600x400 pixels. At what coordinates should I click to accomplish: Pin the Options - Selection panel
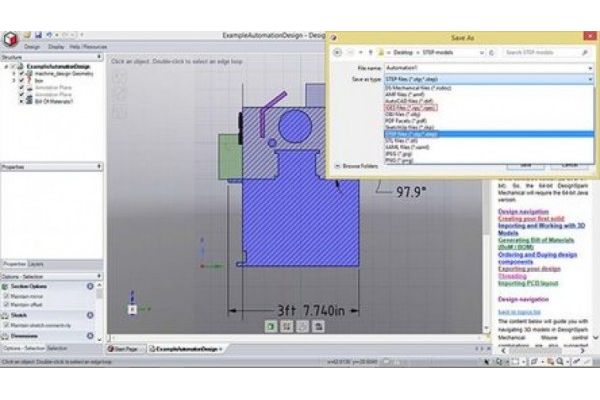(99, 276)
